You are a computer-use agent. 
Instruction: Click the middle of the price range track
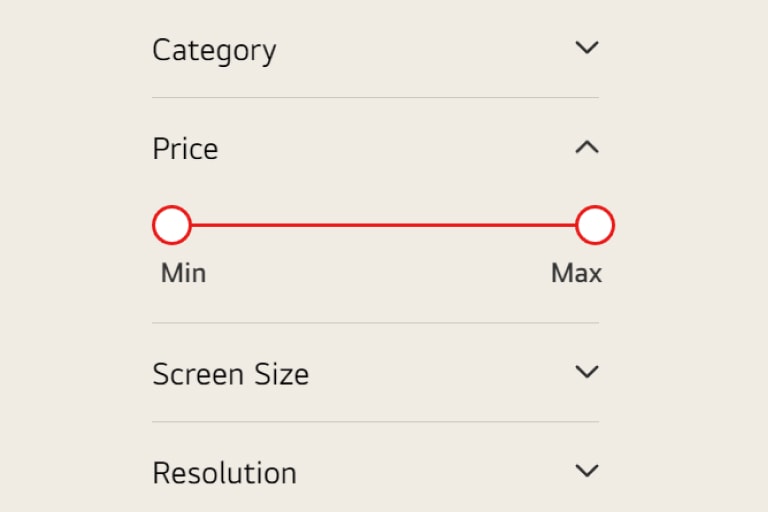(383, 225)
